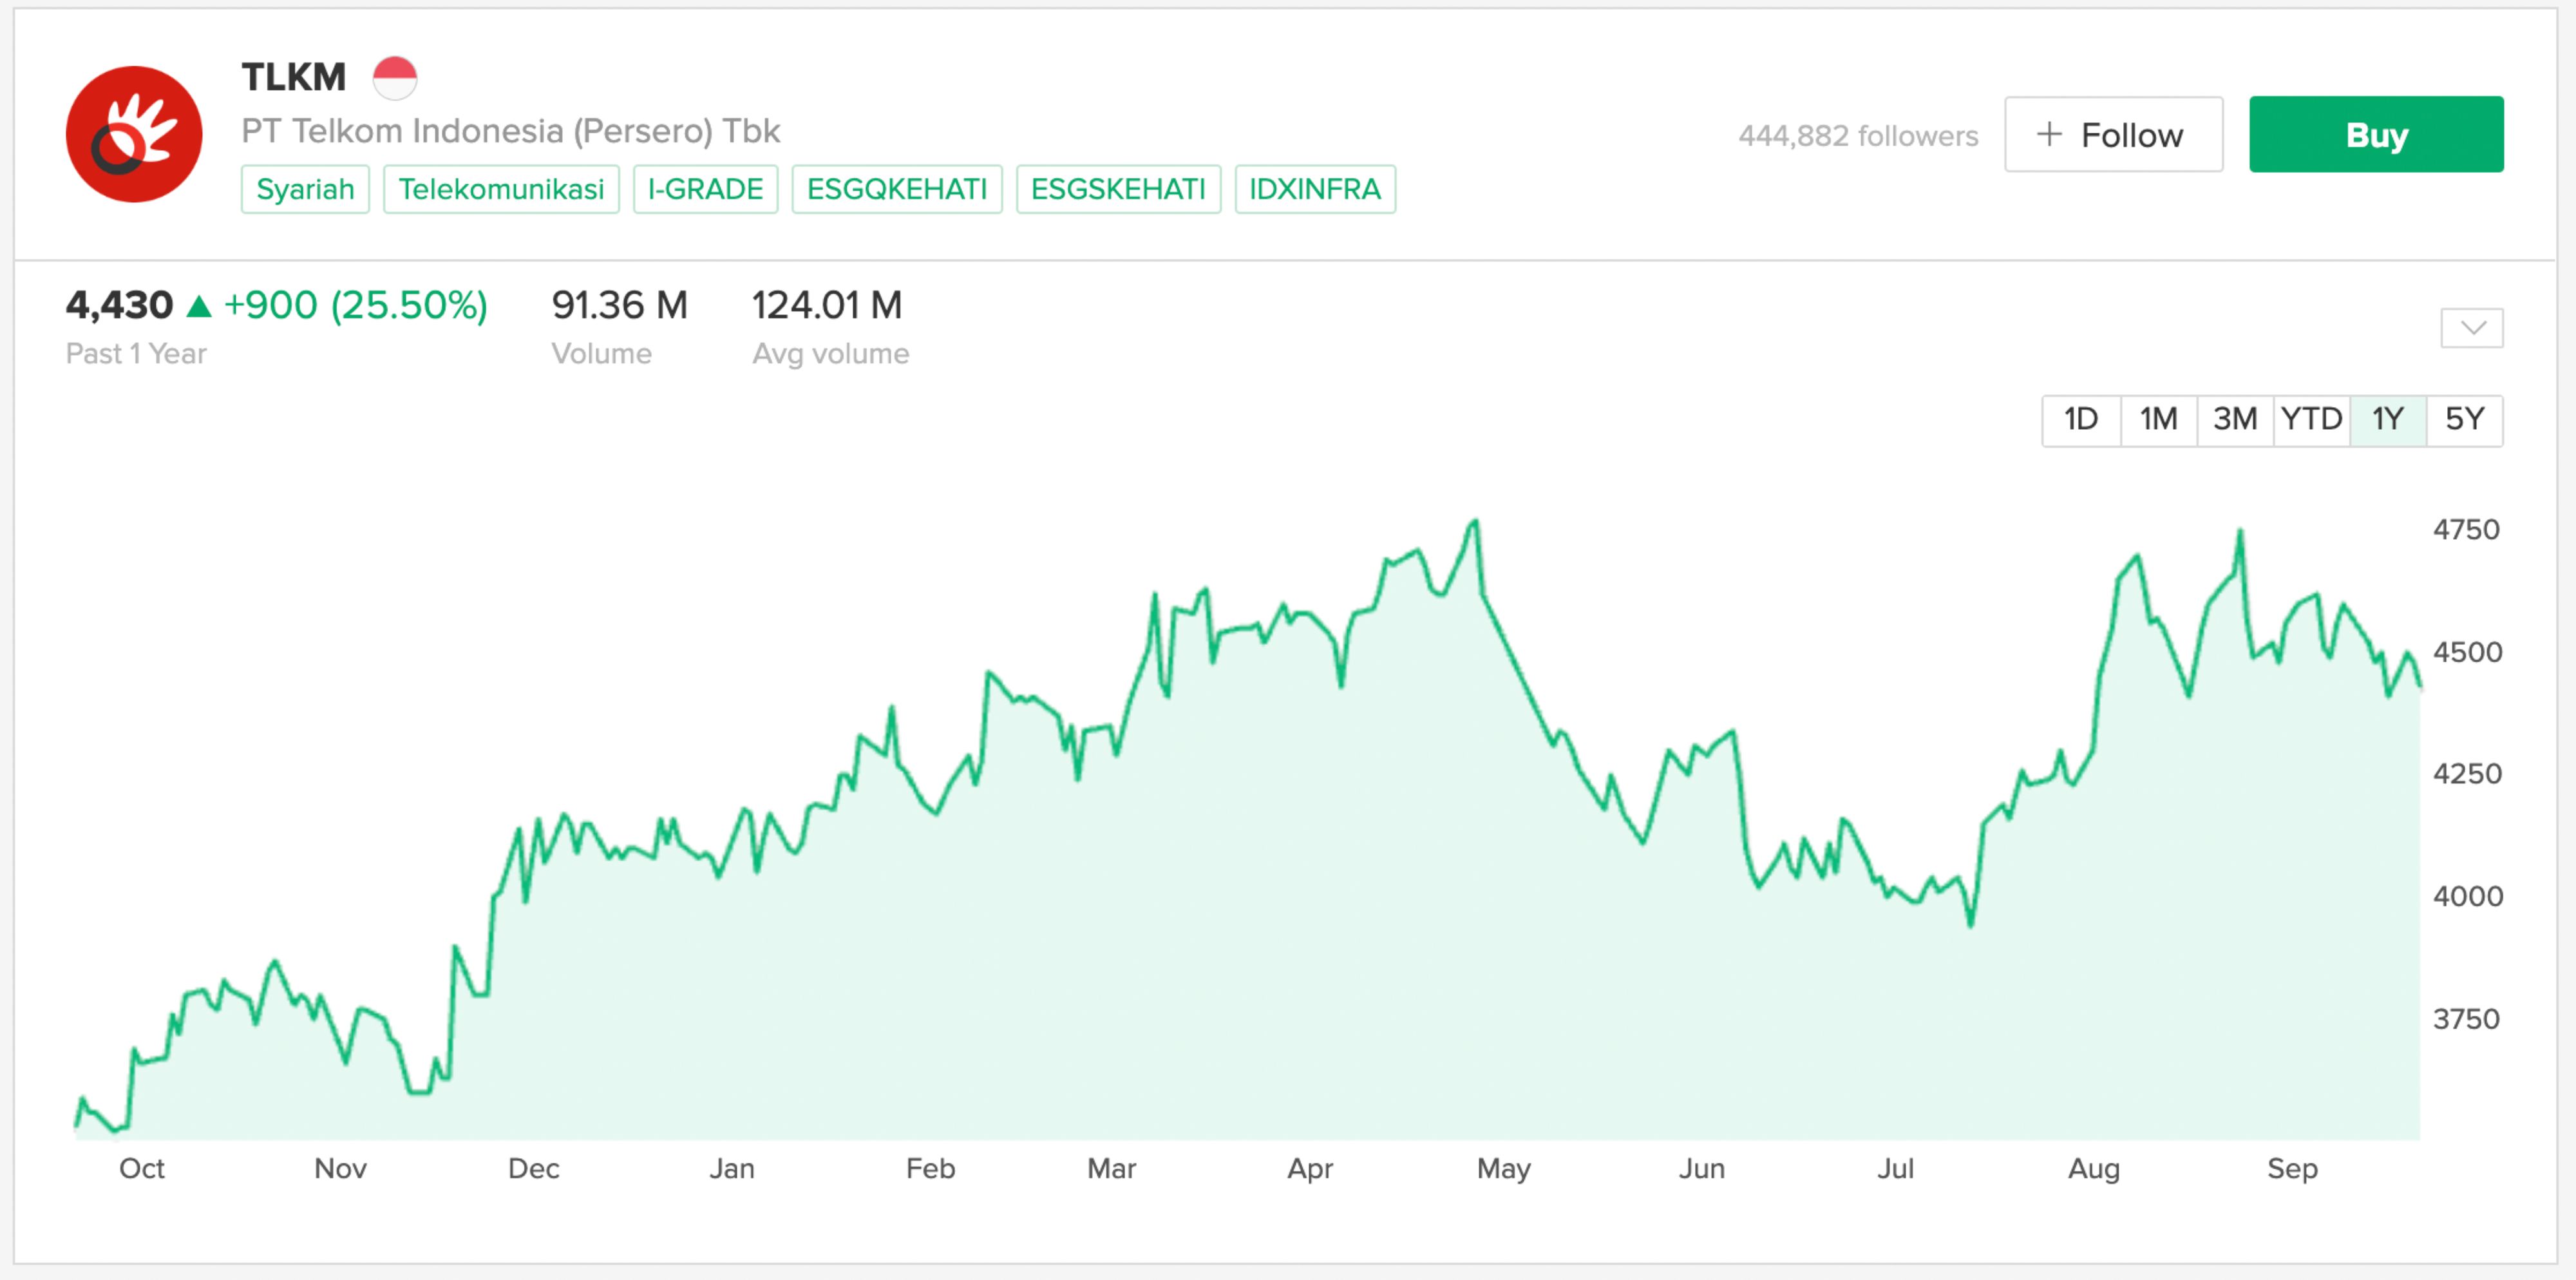The width and height of the screenshot is (2576, 1280).
Task: Select the ESGQKEHATI tag
Action: [x=896, y=189]
